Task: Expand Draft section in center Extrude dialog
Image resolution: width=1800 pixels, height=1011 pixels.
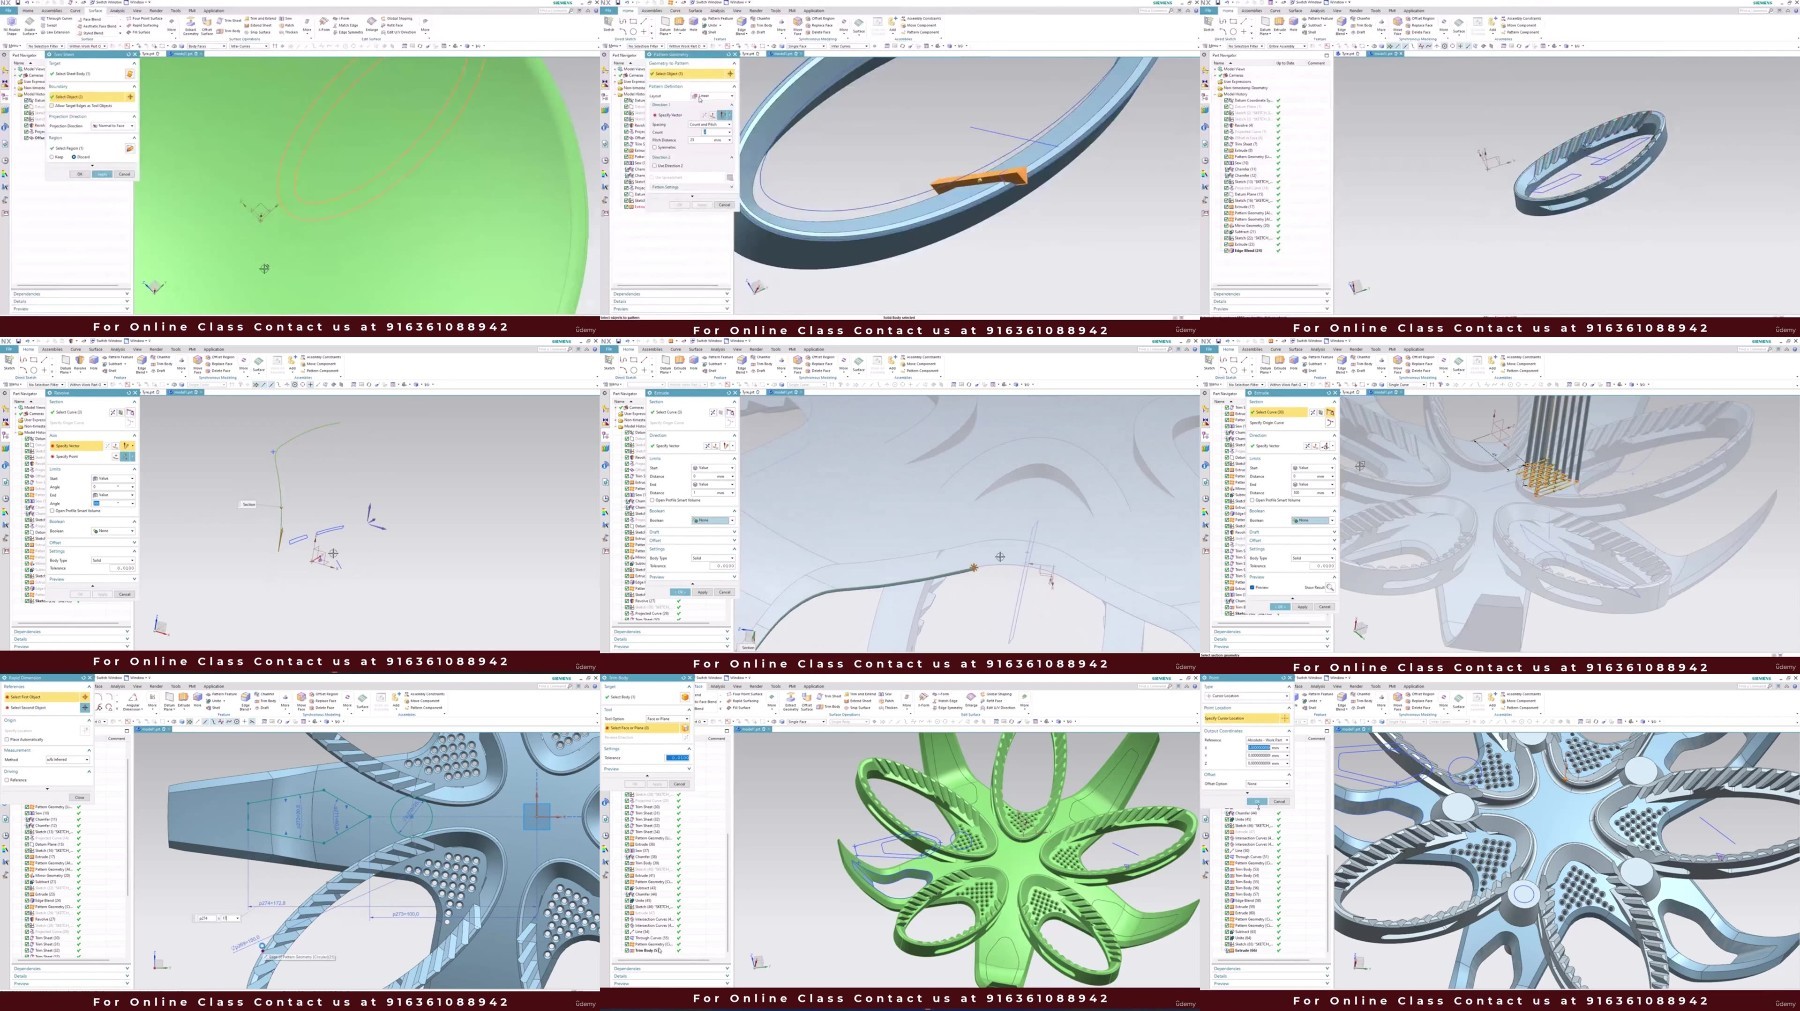Action: (734, 532)
